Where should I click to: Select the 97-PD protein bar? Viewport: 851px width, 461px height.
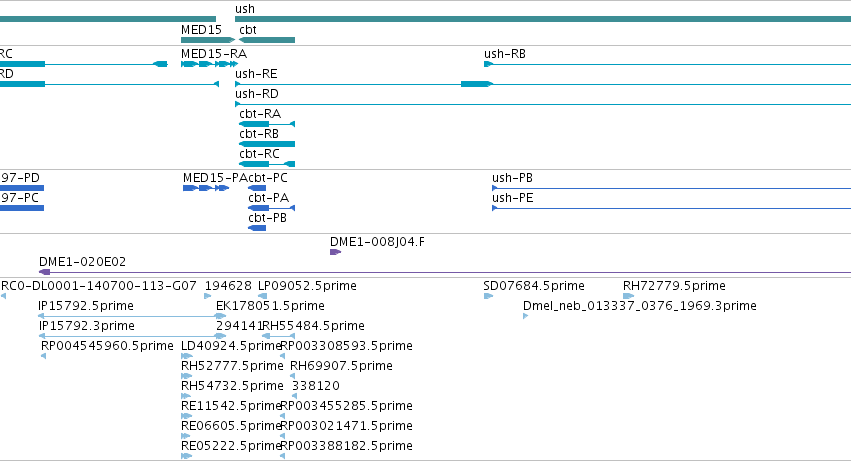[22, 188]
